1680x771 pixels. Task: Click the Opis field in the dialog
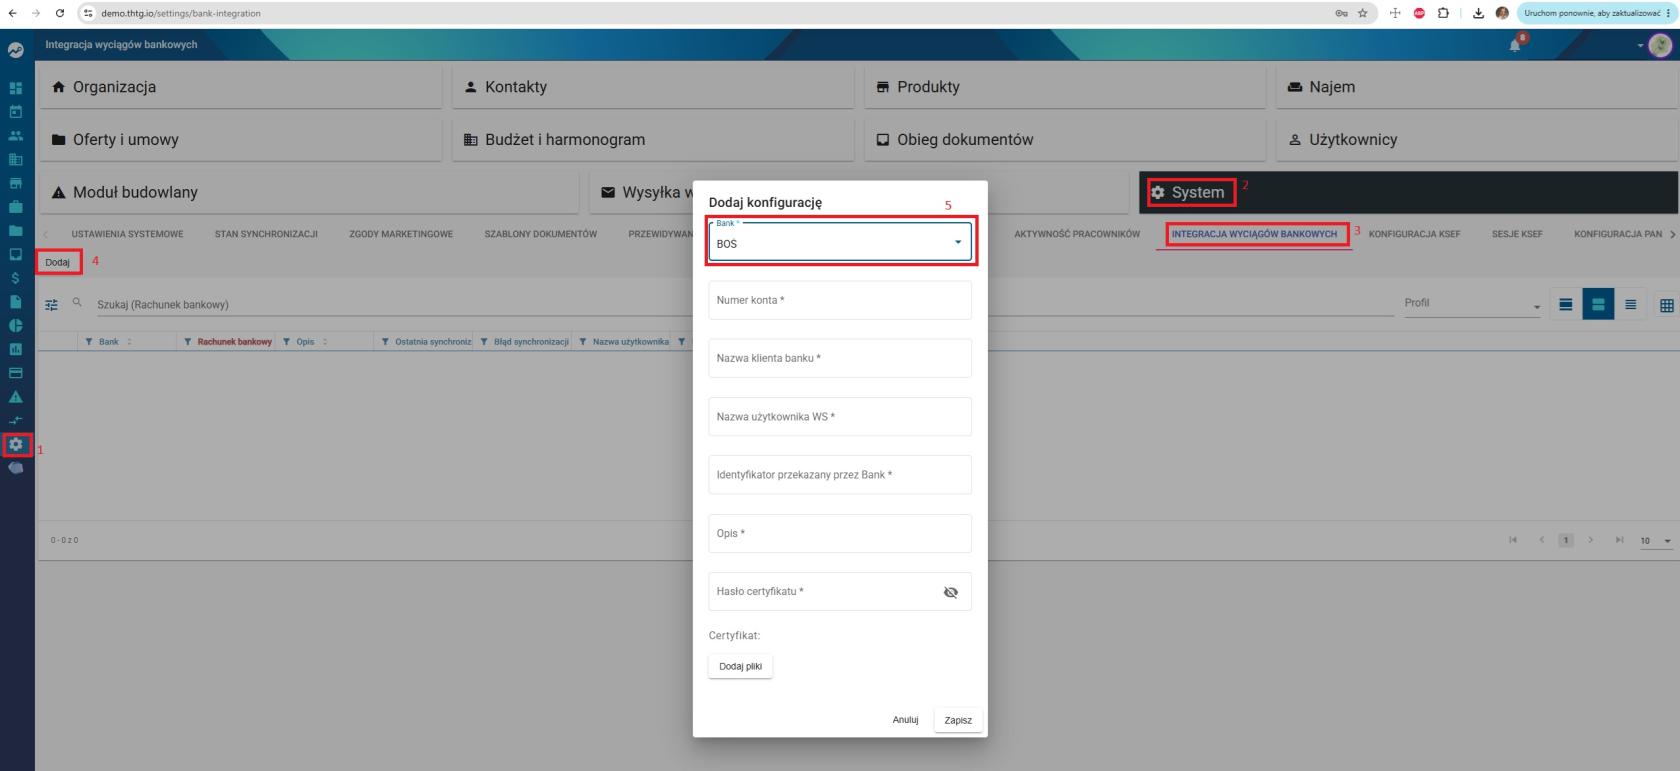click(840, 533)
